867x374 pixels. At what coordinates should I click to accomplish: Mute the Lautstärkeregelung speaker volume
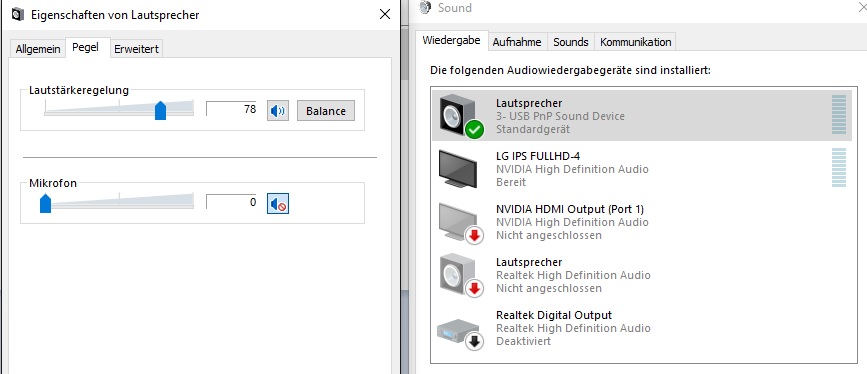(x=278, y=111)
